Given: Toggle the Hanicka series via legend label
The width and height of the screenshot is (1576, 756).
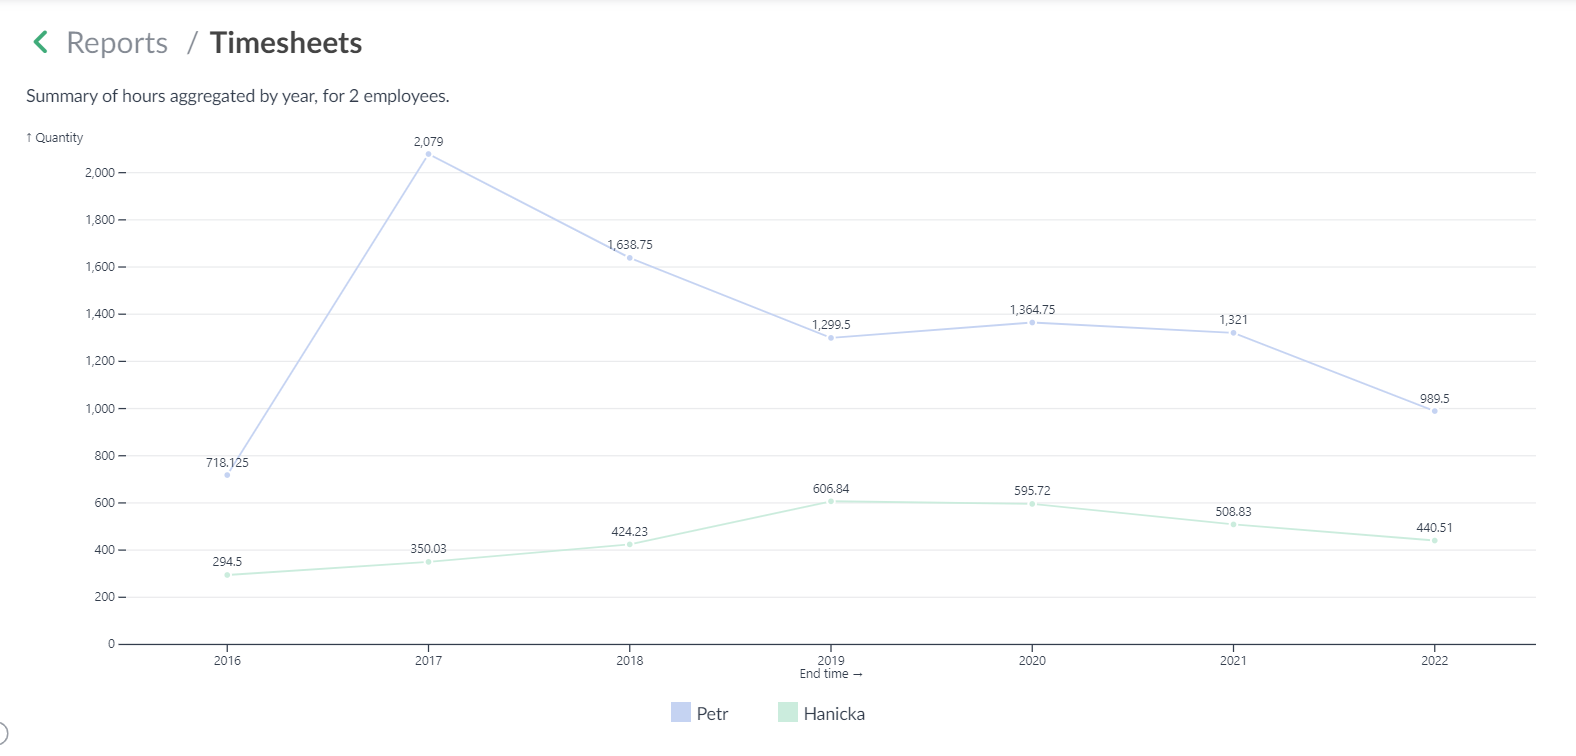Looking at the screenshot, I should pyautogui.click(x=834, y=714).
